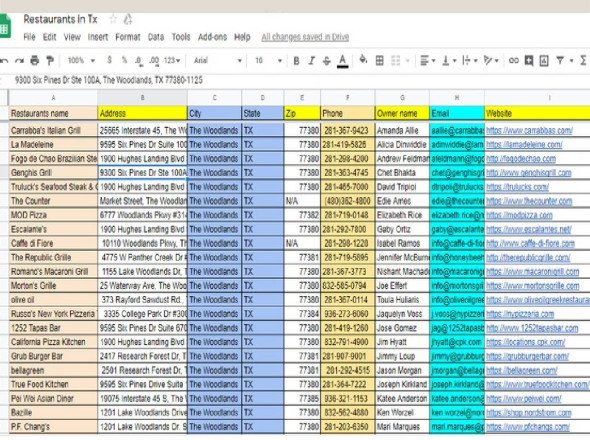This screenshot has height=440, width=590.
Task: Select the Jimmy Loup owner cell
Action: pos(402,356)
